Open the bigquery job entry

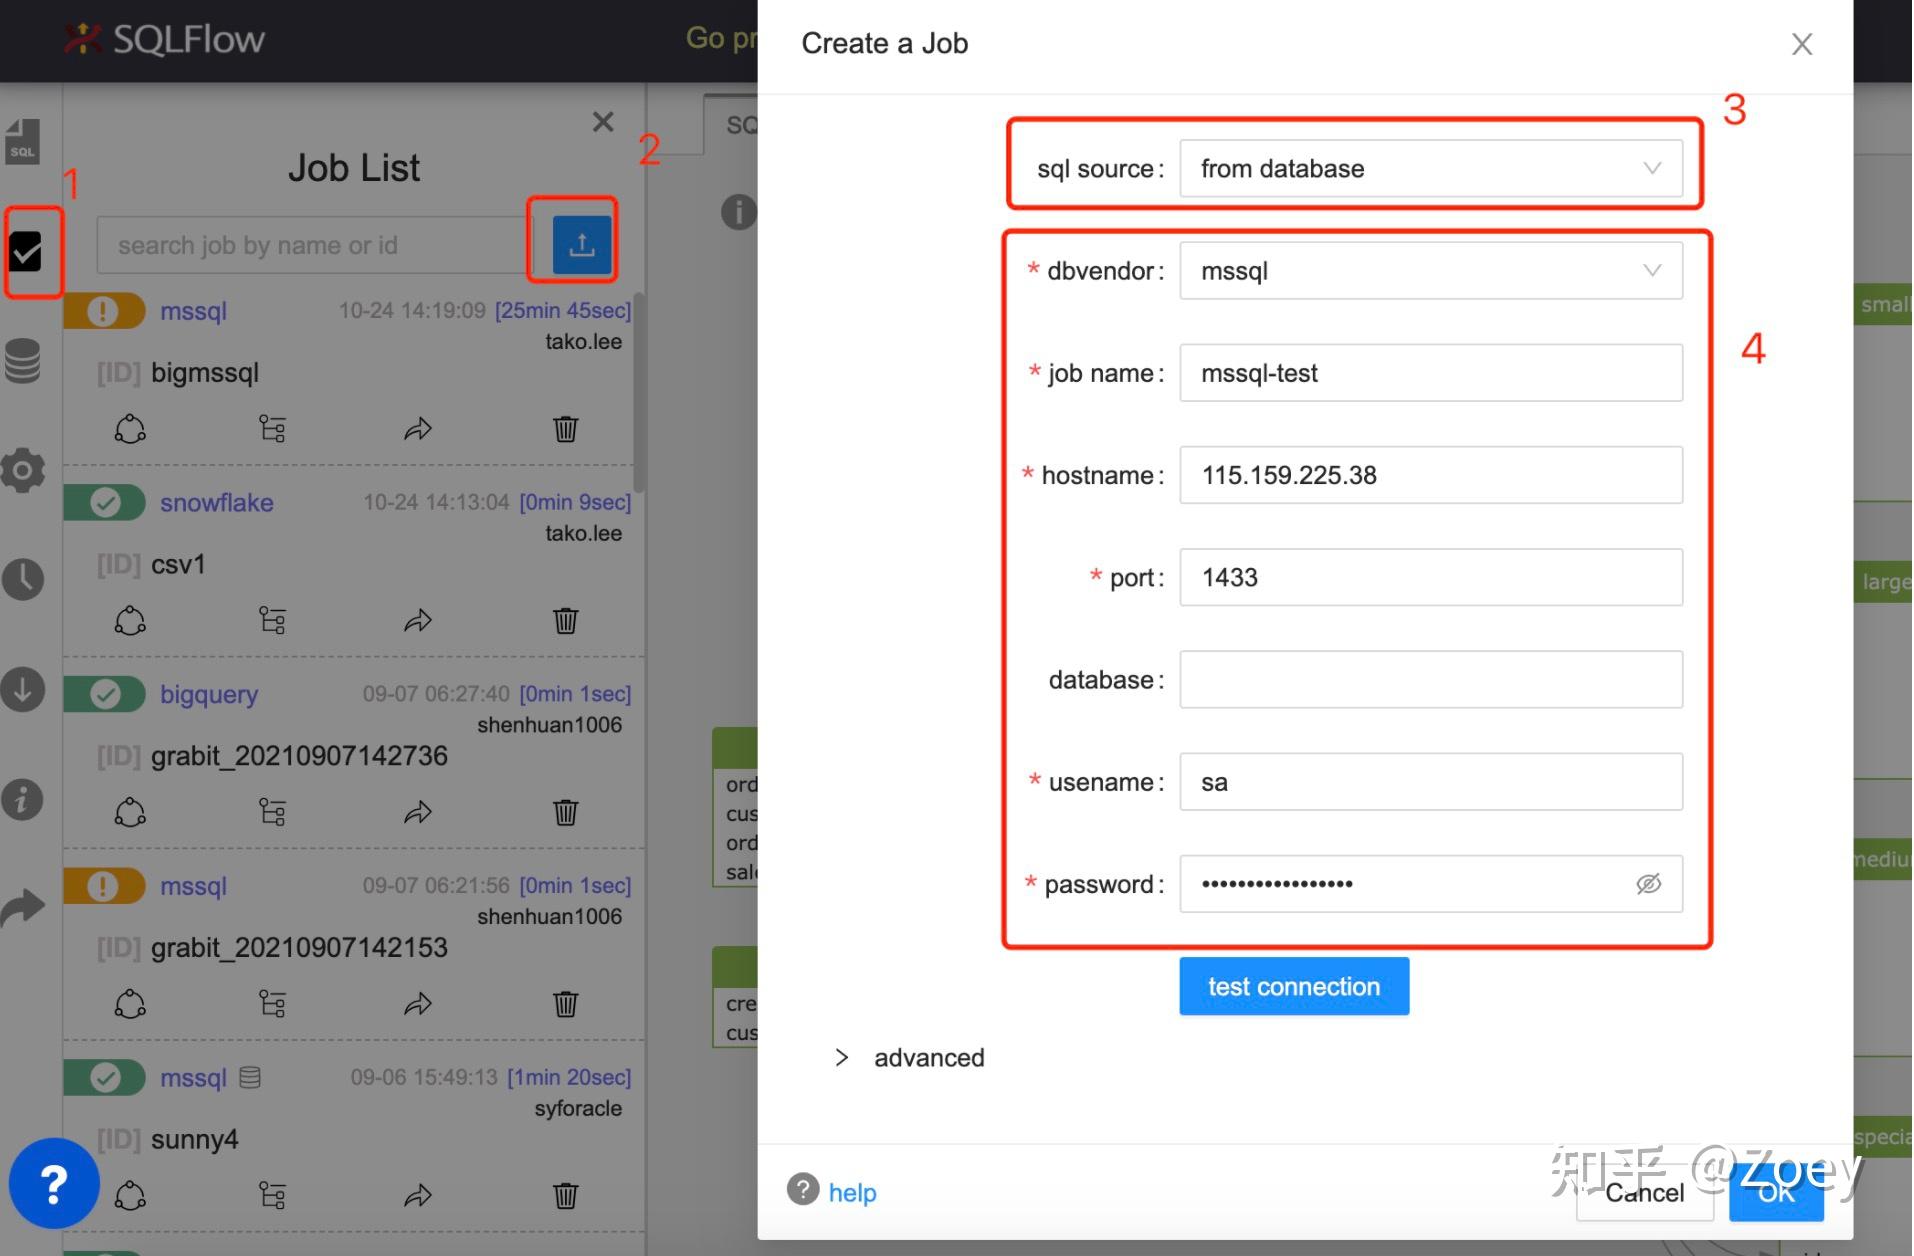point(209,694)
